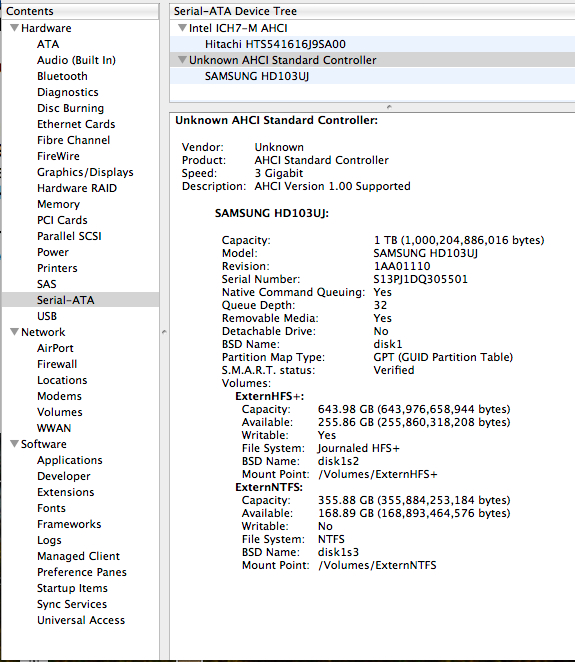Grab the horizontal pane splitter handle
Screen dimensions: 575x662
(x=389, y=107)
